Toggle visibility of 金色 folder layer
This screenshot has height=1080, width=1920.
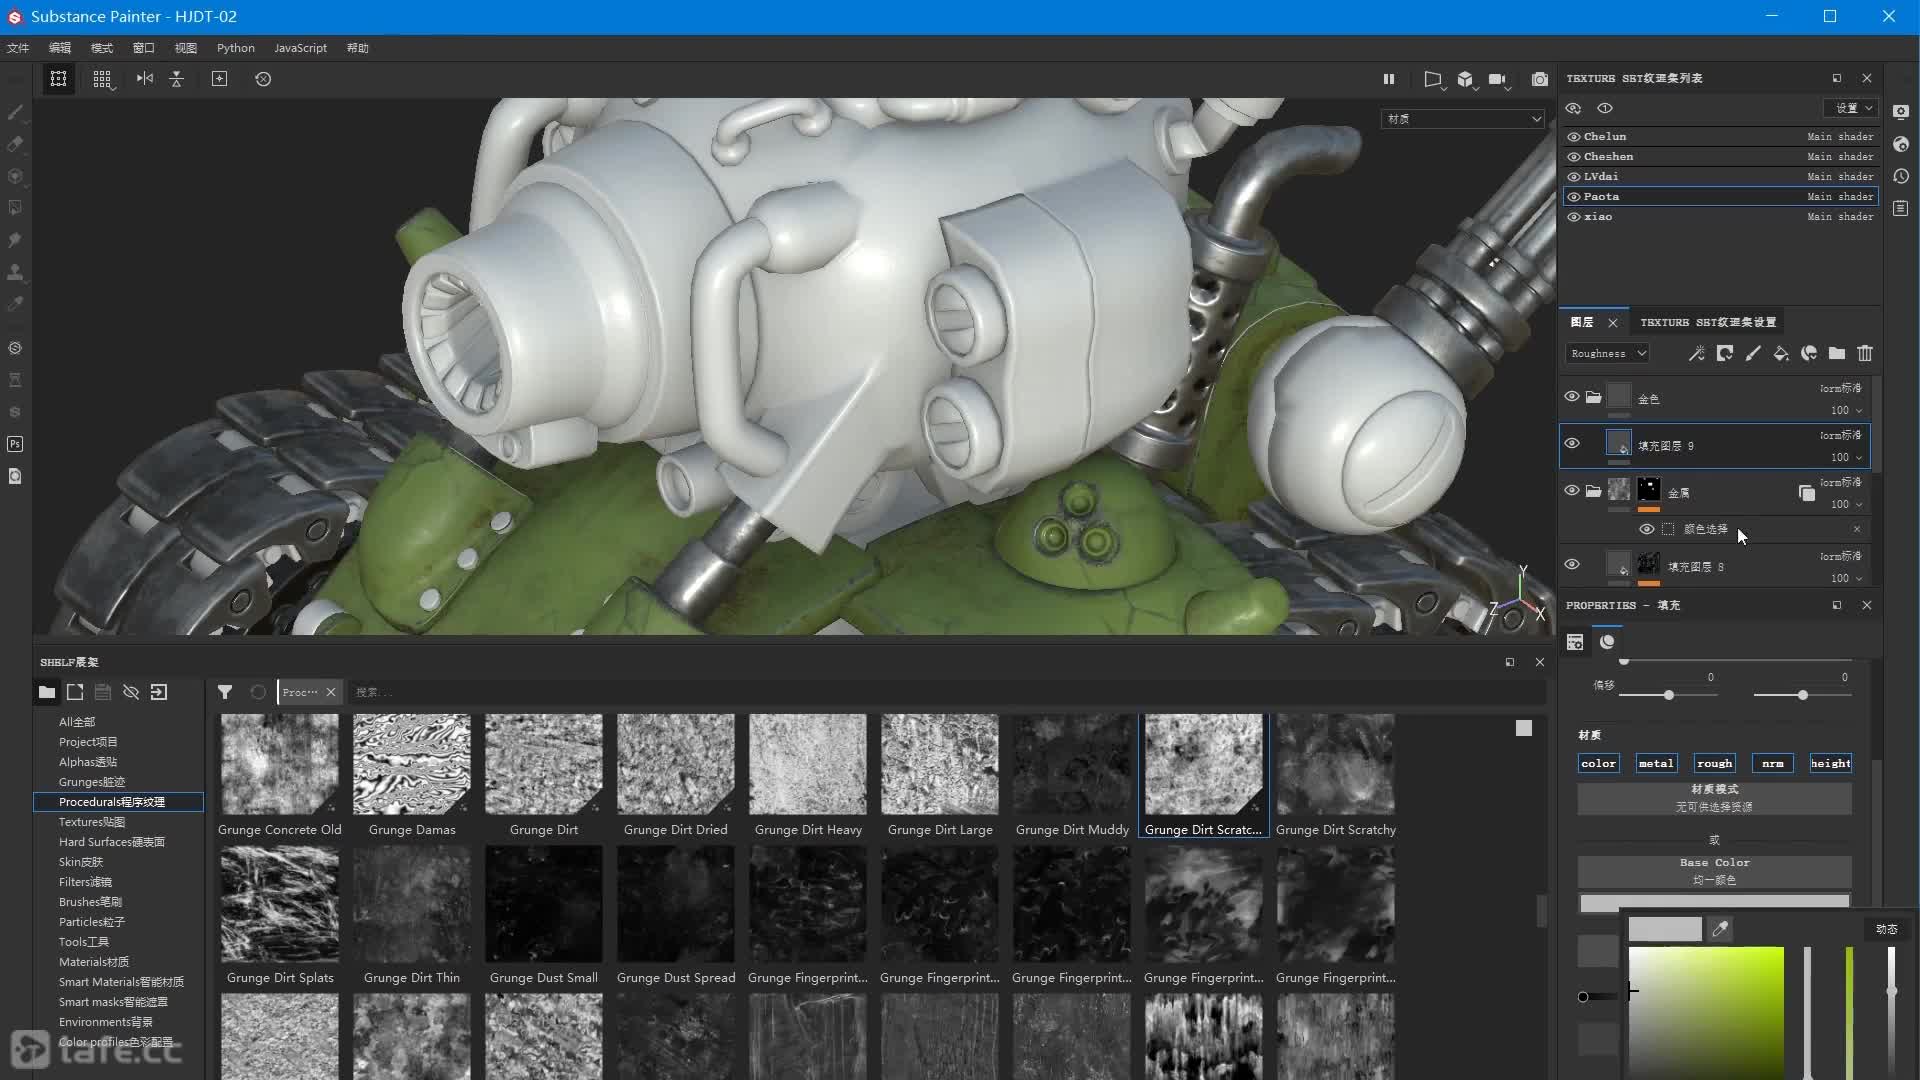pyautogui.click(x=1572, y=397)
